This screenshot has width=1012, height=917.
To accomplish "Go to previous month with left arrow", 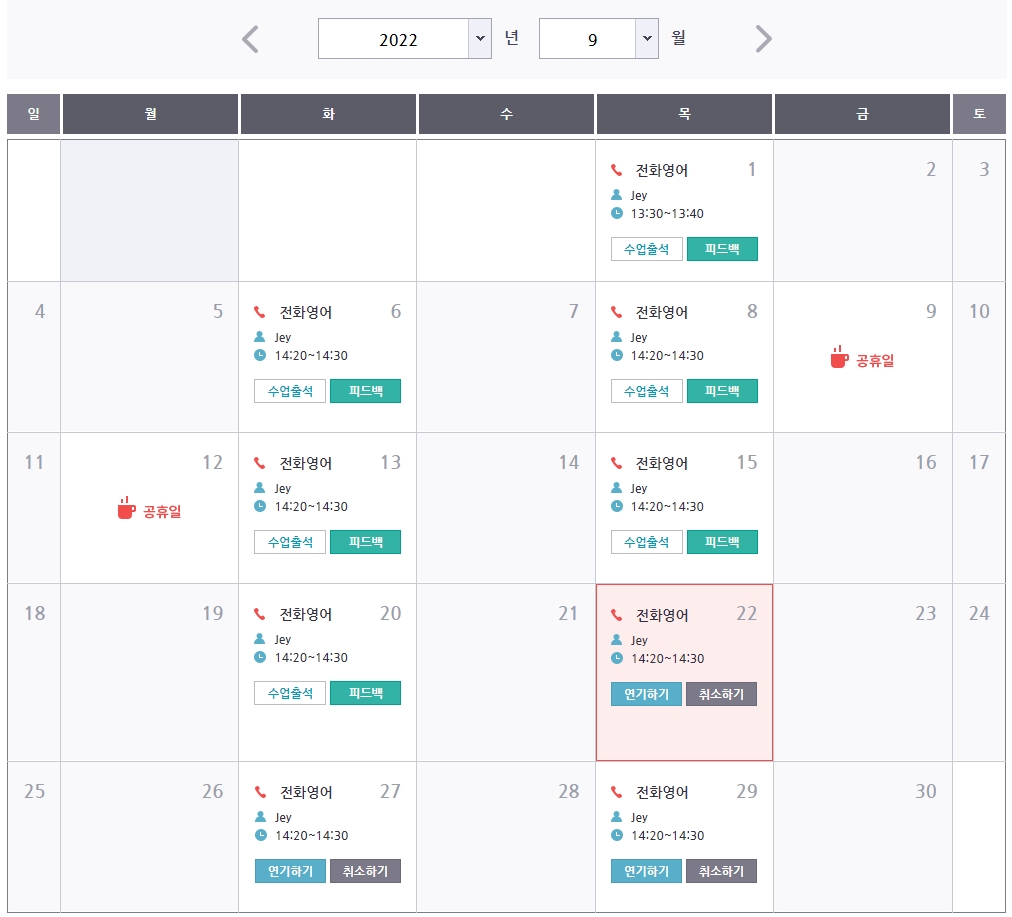I will click(250, 39).
